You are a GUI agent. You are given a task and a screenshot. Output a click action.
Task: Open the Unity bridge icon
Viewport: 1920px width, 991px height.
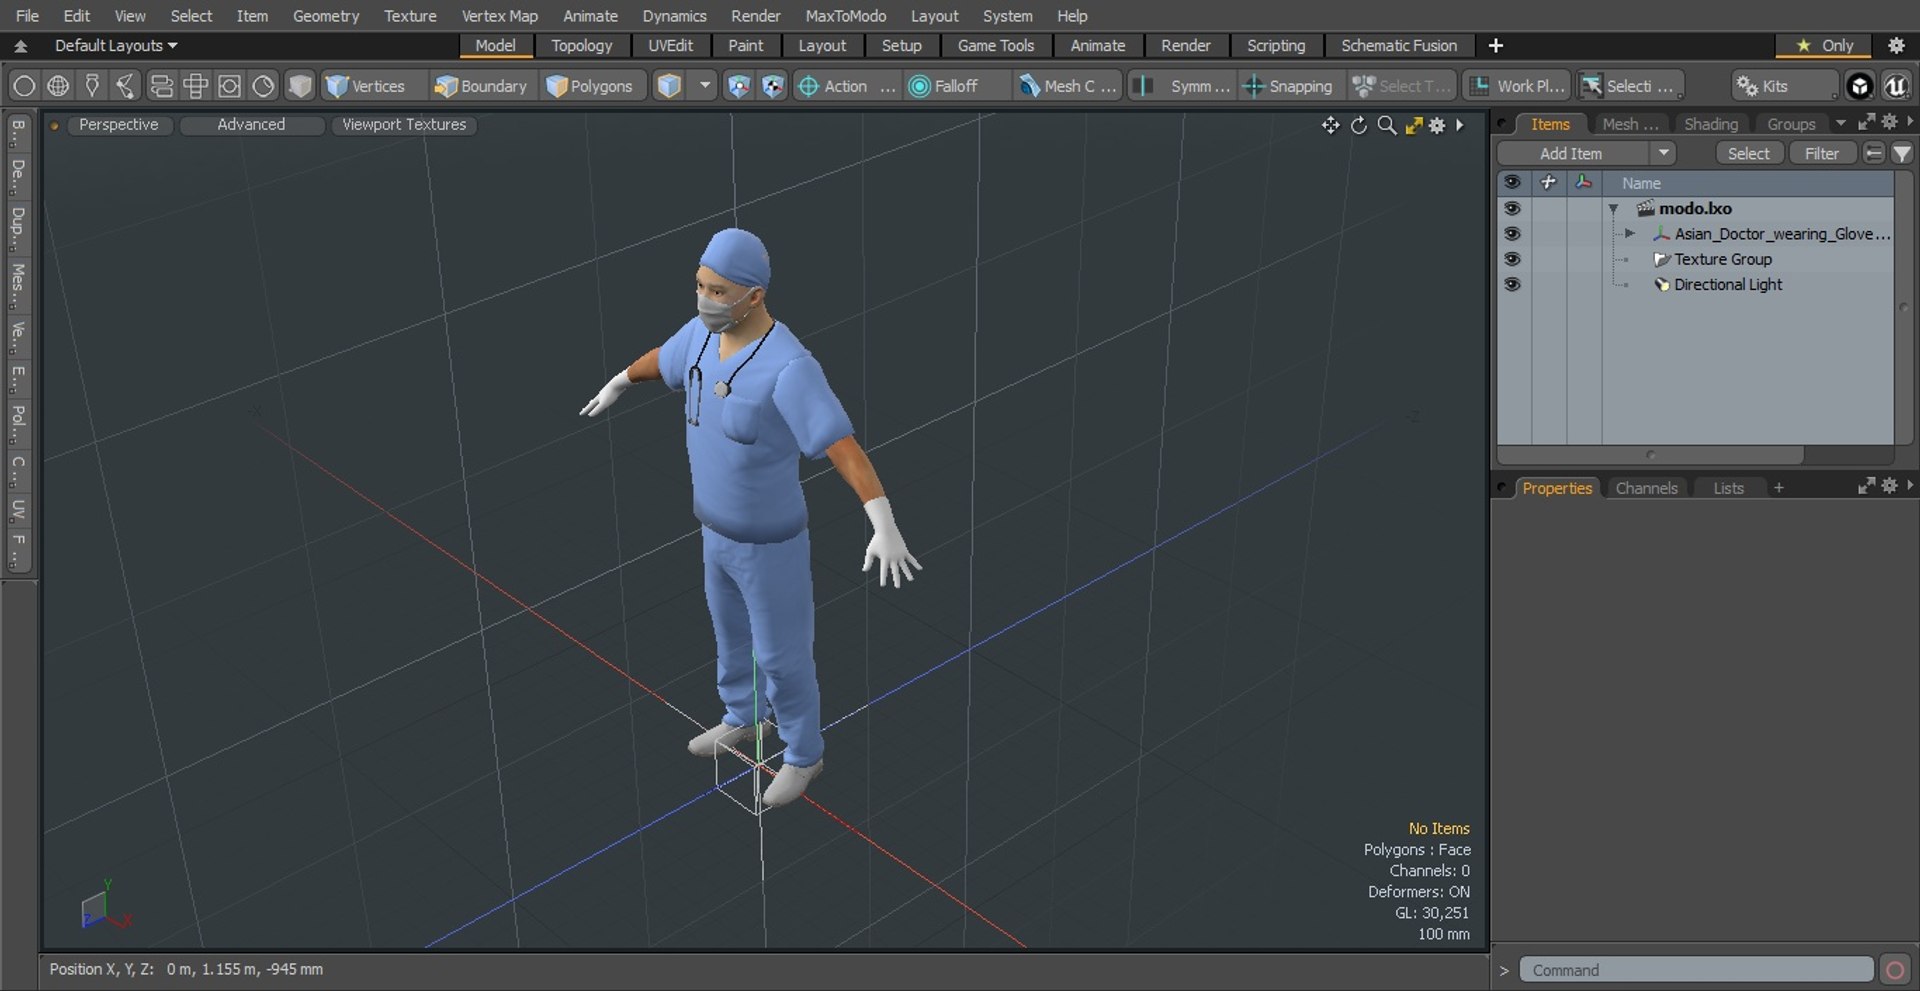(1859, 86)
